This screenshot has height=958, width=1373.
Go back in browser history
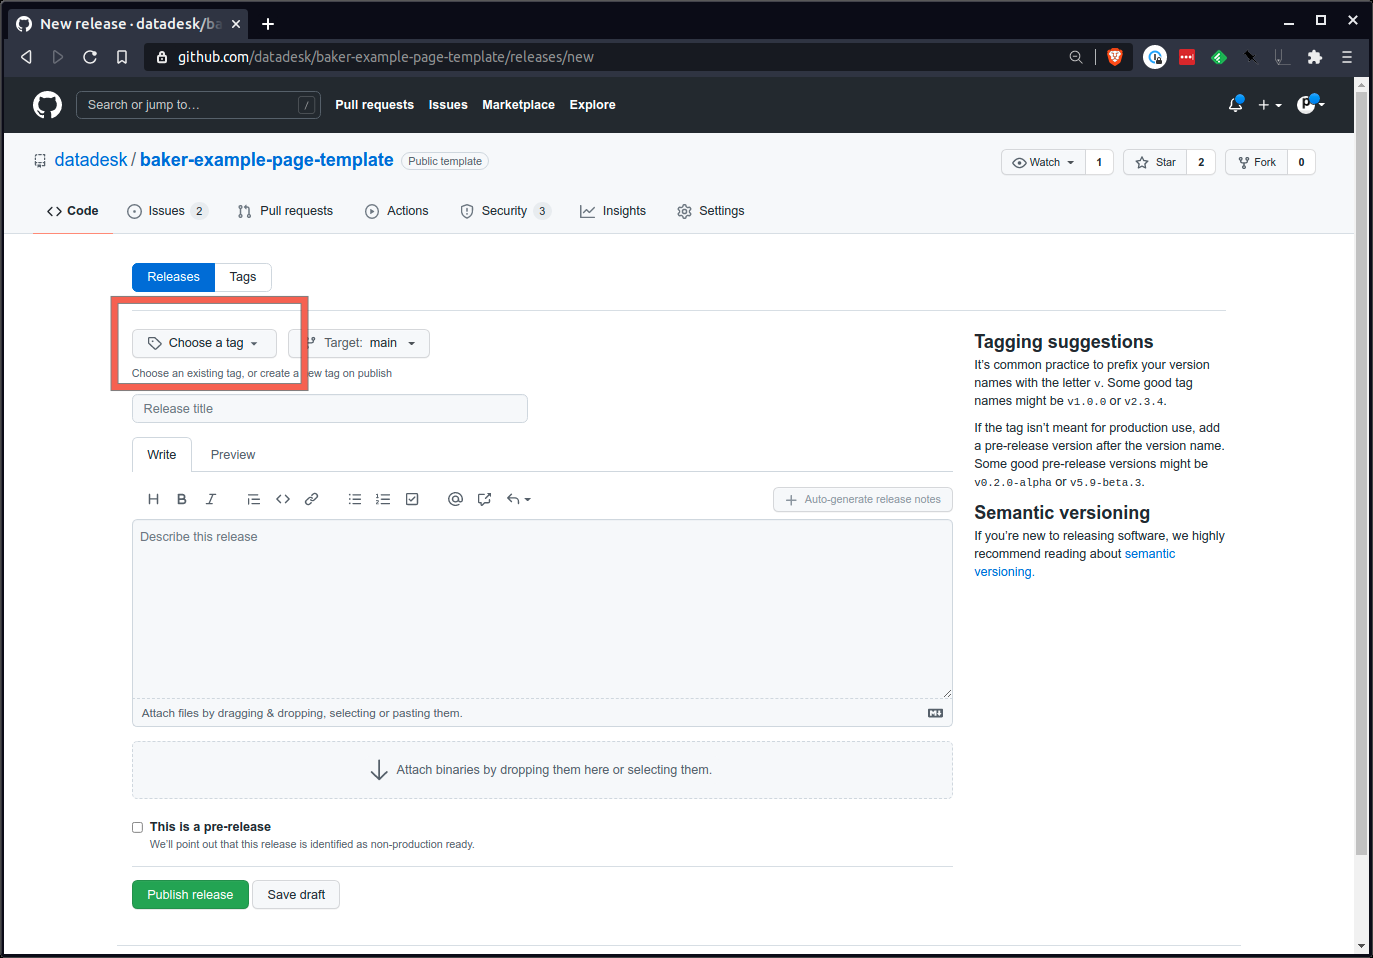click(x=27, y=57)
